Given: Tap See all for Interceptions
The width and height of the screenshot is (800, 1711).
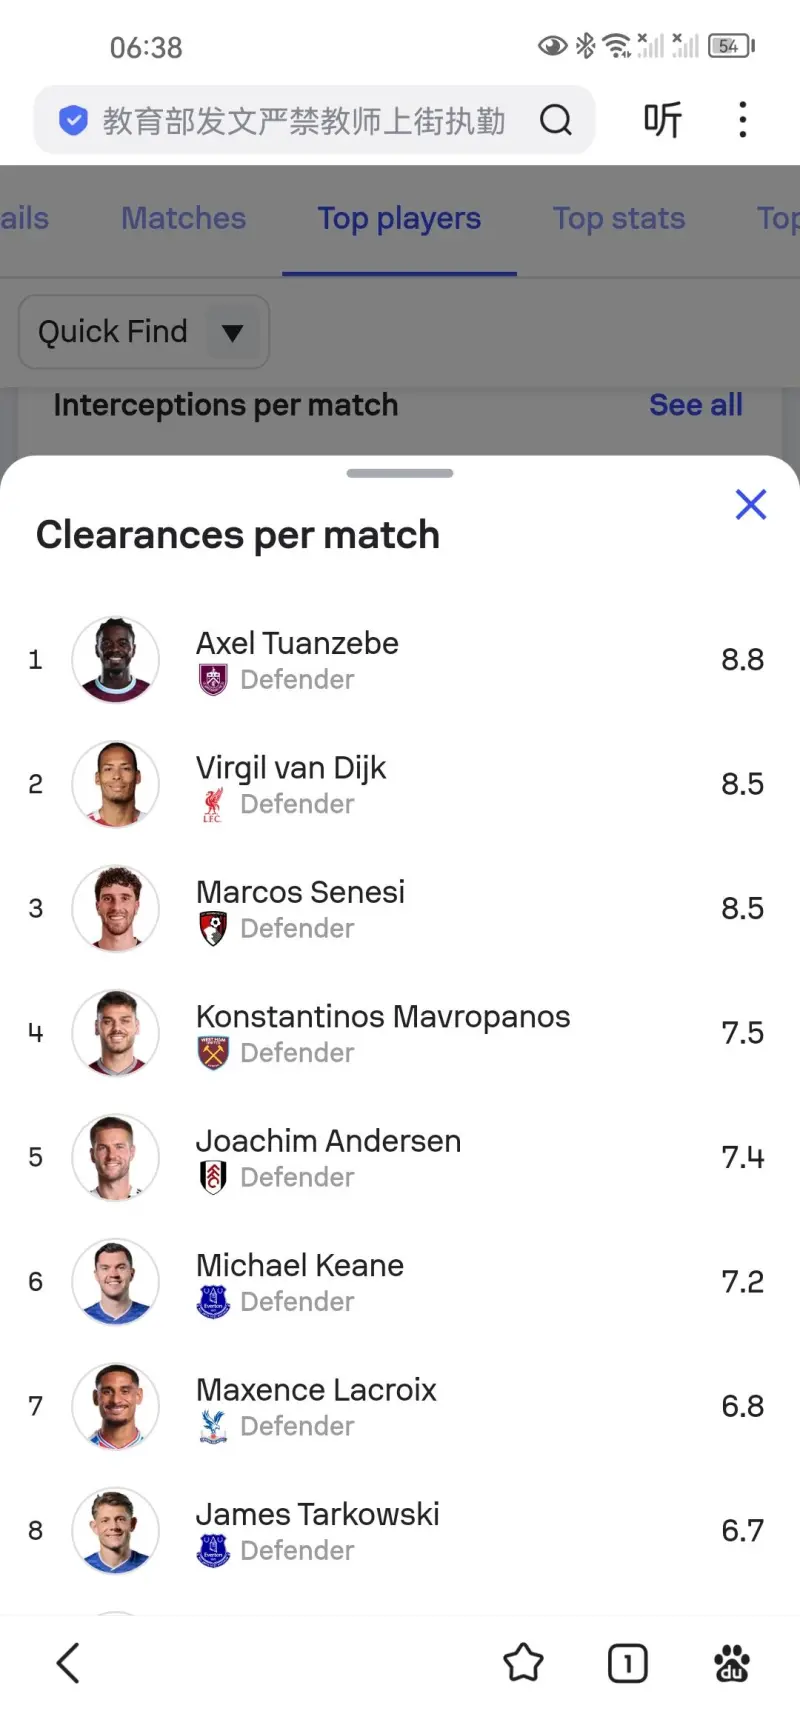Looking at the screenshot, I should click(x=695, y=405).
